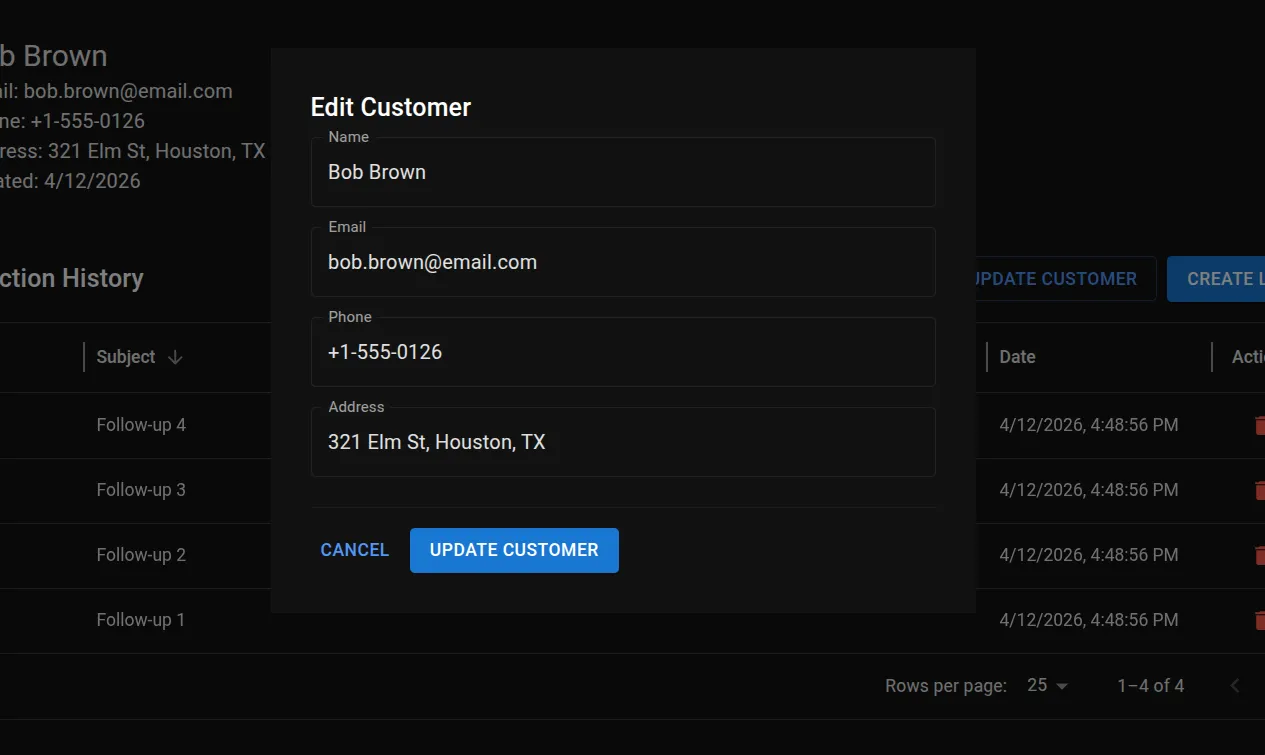Viewport: 1265px width, 755px height.
Task: Select the Follow-up 1 table row
Action: coord(141,620)
